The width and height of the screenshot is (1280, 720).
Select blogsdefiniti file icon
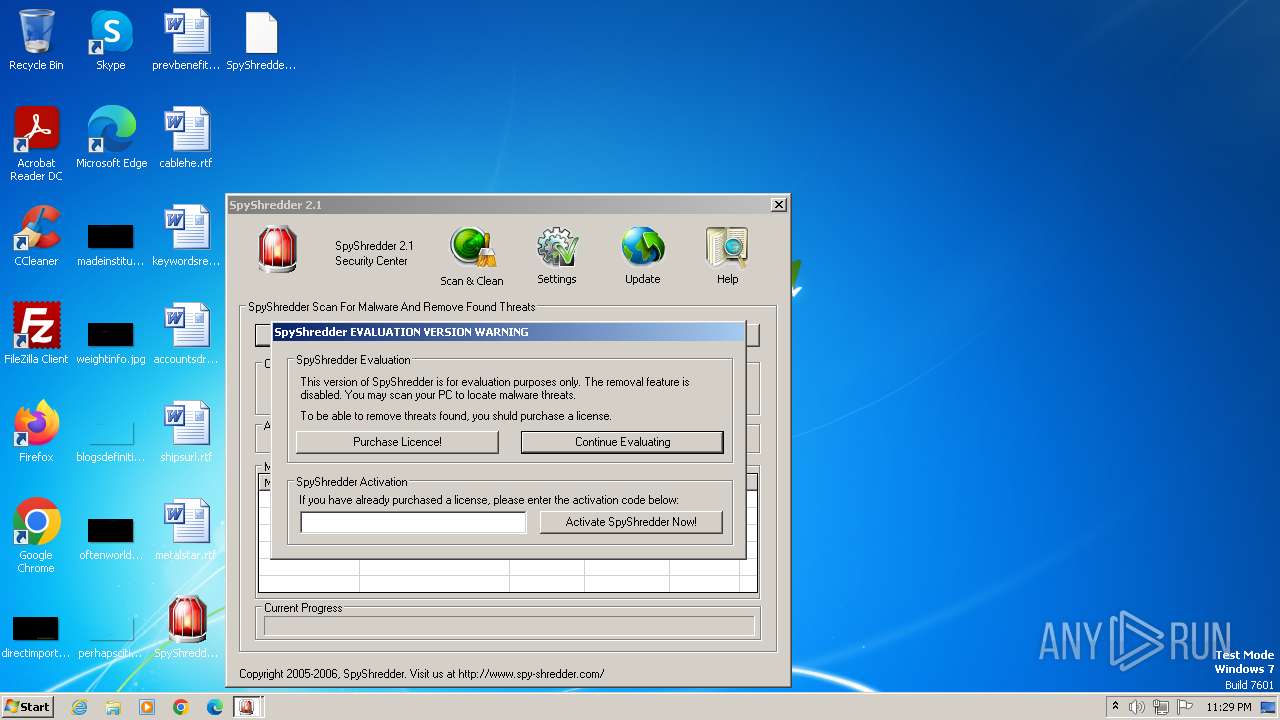[x=111, y=440]
